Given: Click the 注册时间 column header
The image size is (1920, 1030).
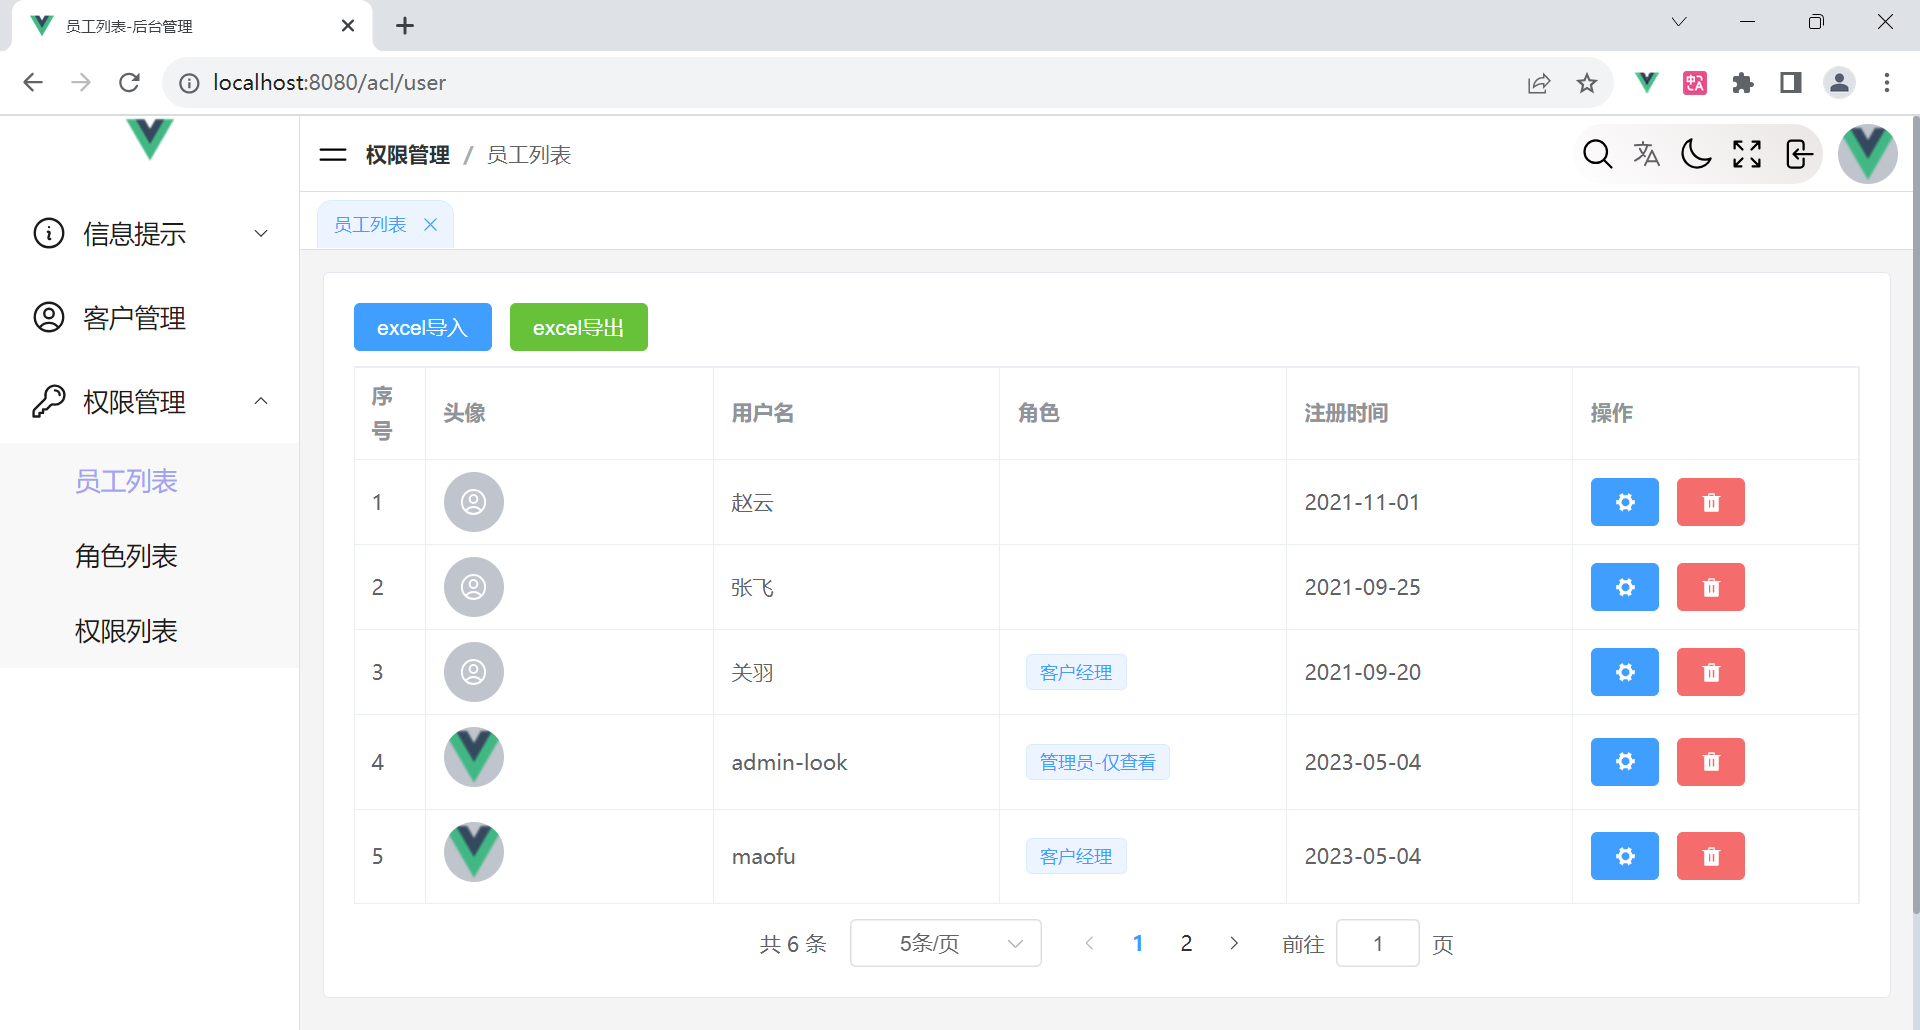Looking at the screenshot, I should (1346, 413).
